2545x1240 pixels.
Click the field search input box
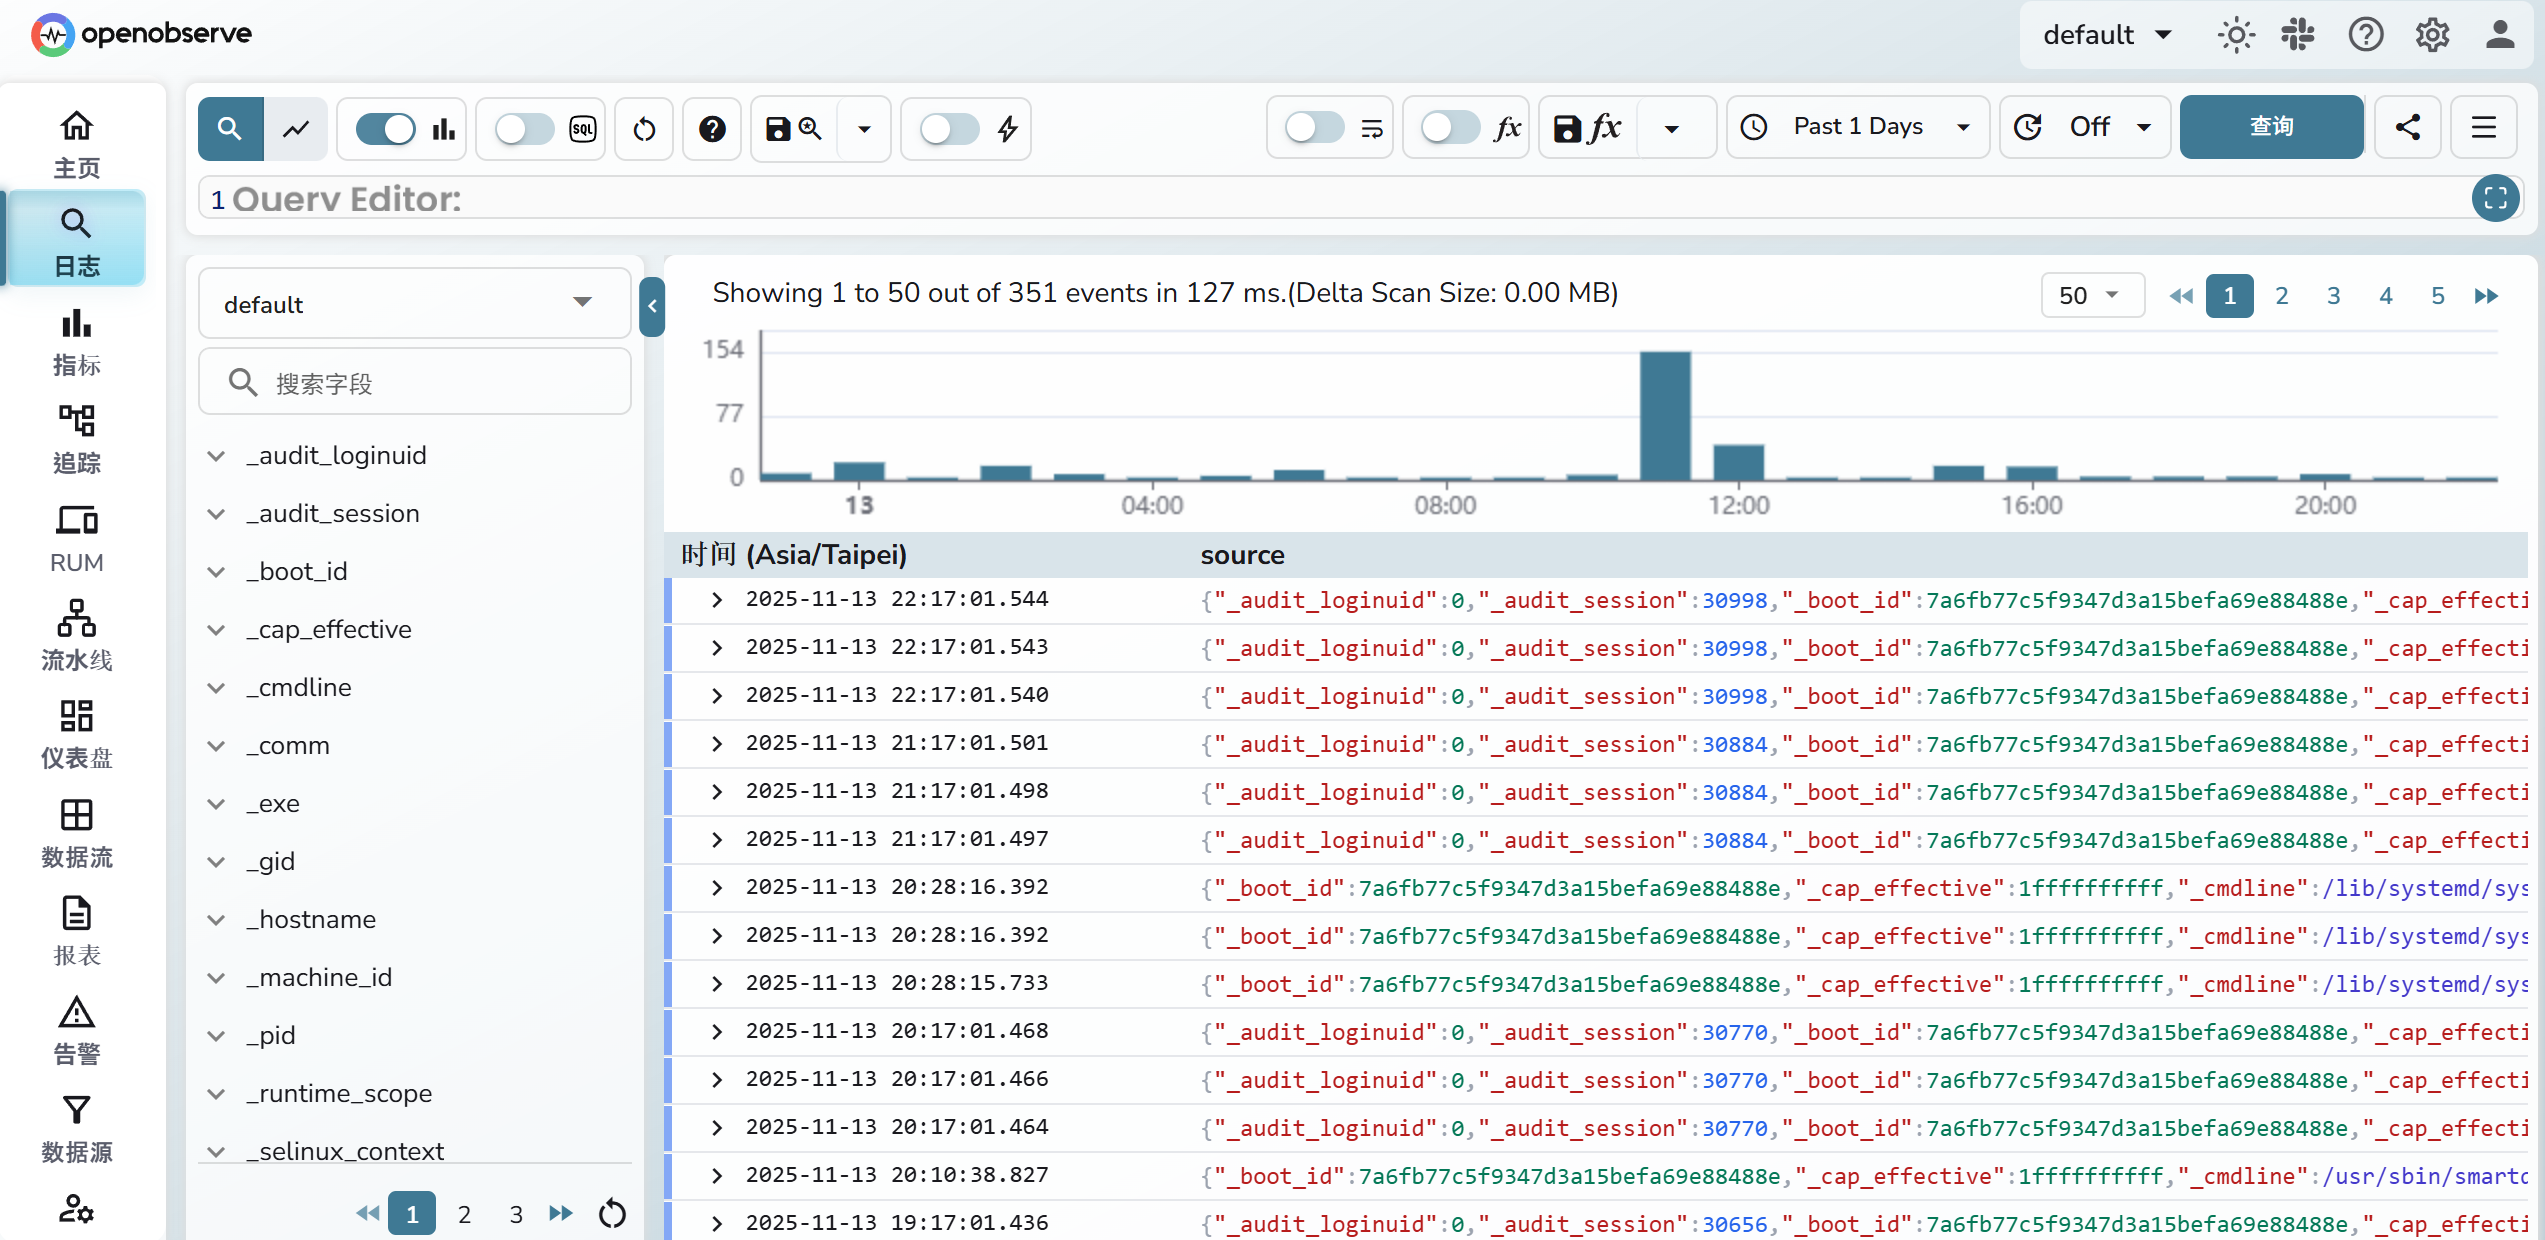(x=430, y=383)
